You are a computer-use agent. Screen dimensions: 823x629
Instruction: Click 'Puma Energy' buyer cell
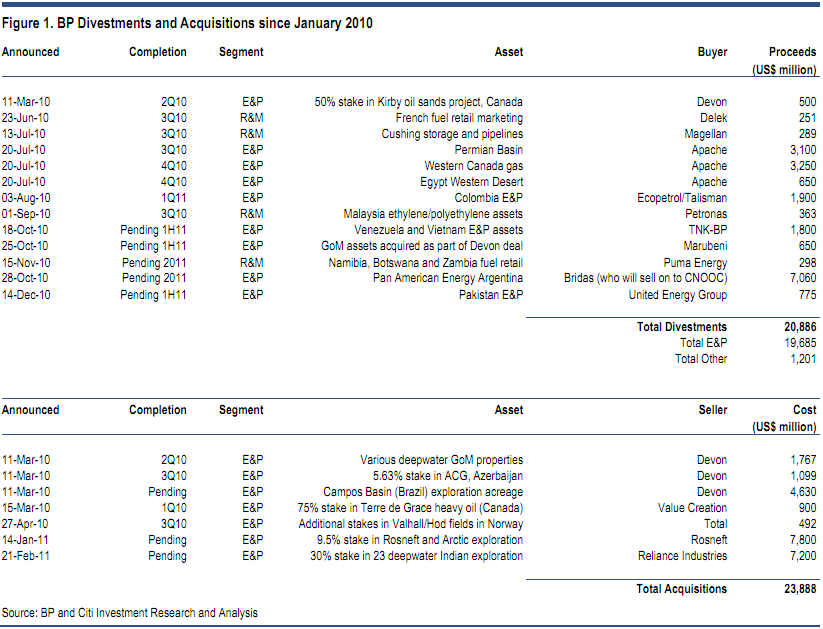point(695,263)
